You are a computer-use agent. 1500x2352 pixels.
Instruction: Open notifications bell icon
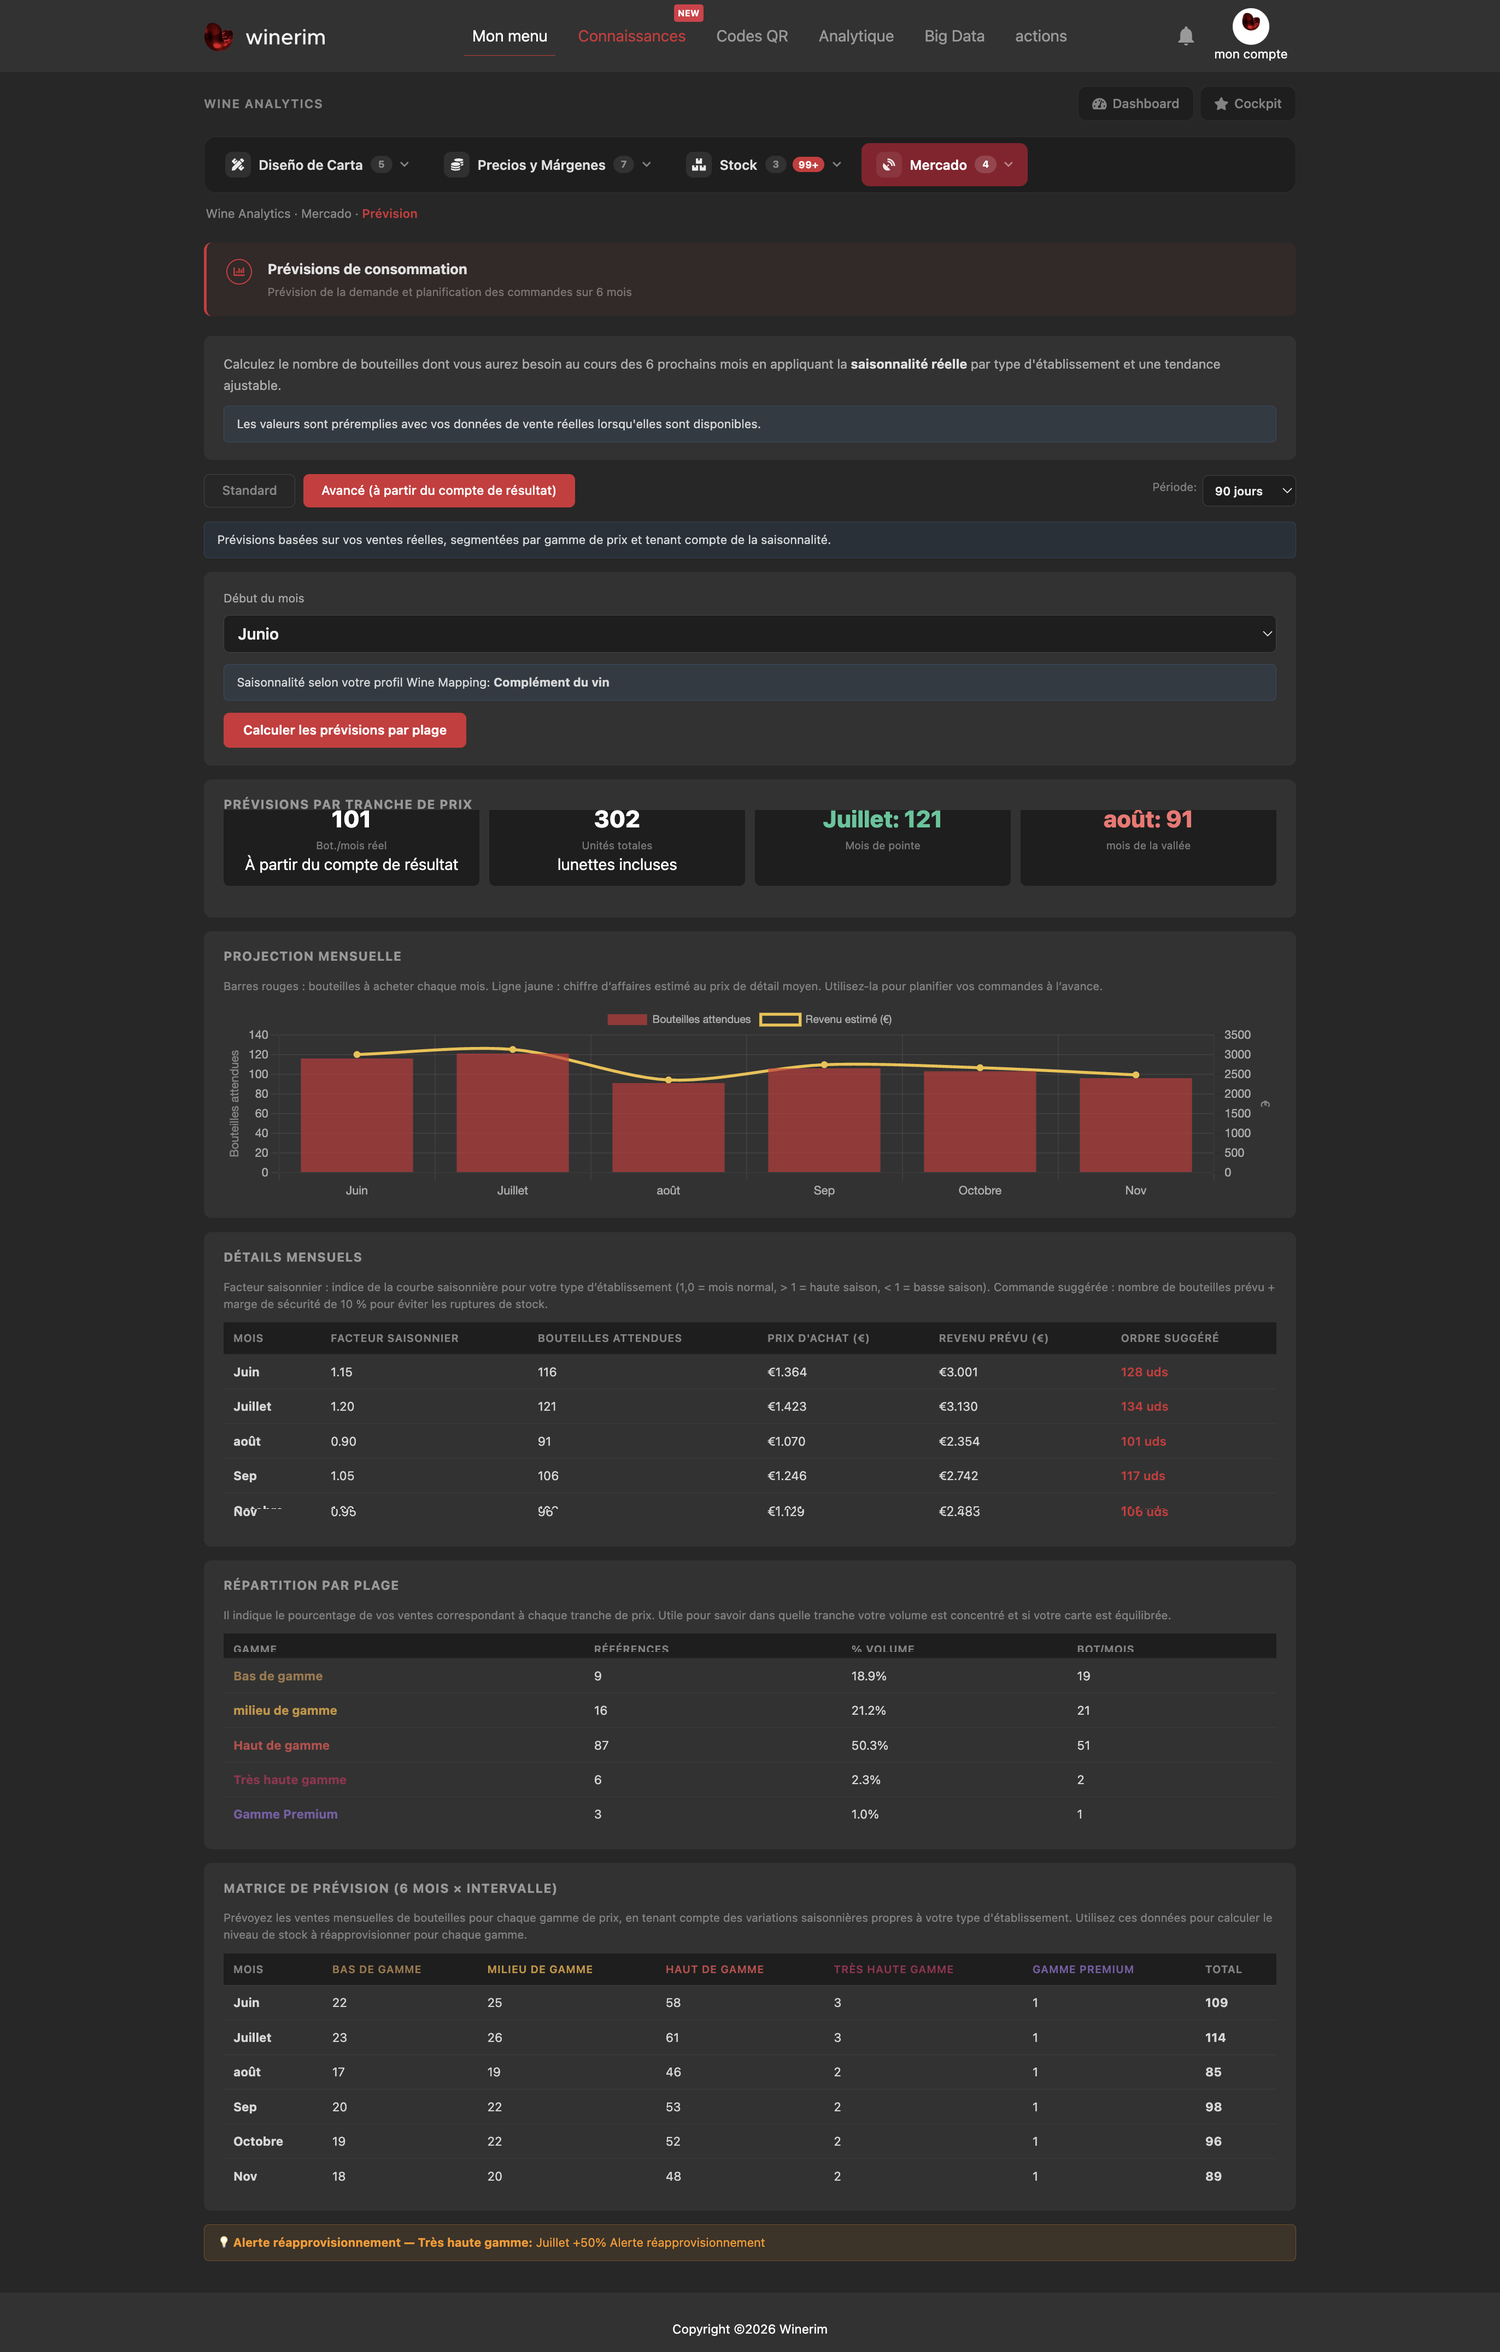coord(1185,36)
